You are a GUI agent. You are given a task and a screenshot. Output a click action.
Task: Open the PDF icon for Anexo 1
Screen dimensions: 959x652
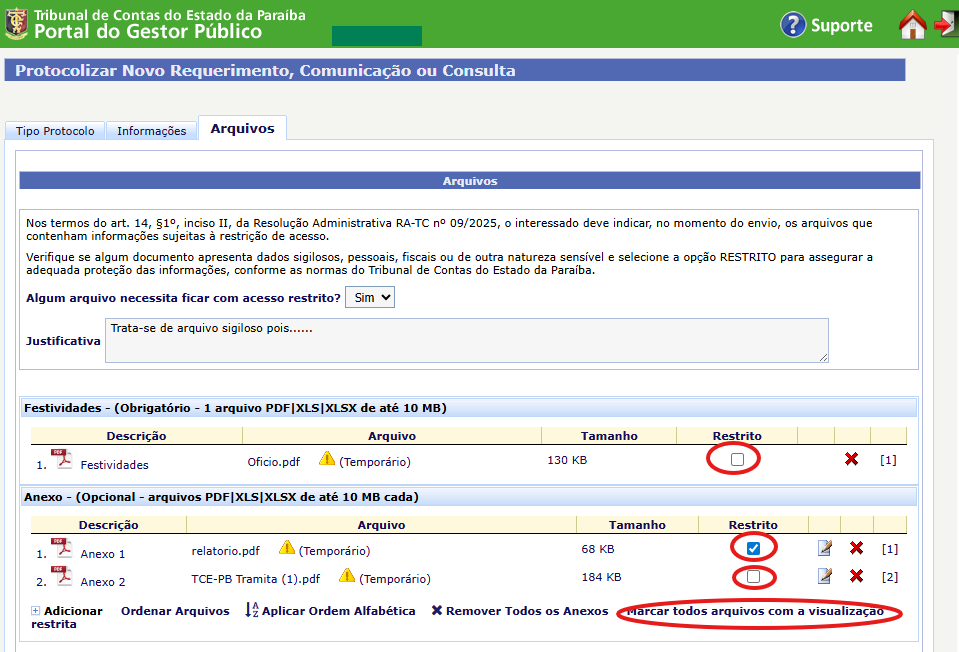coord(61,548)
